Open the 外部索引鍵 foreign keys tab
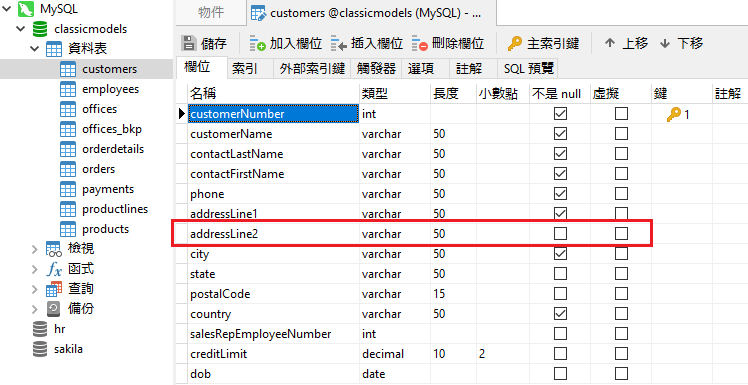 (312, 69)
